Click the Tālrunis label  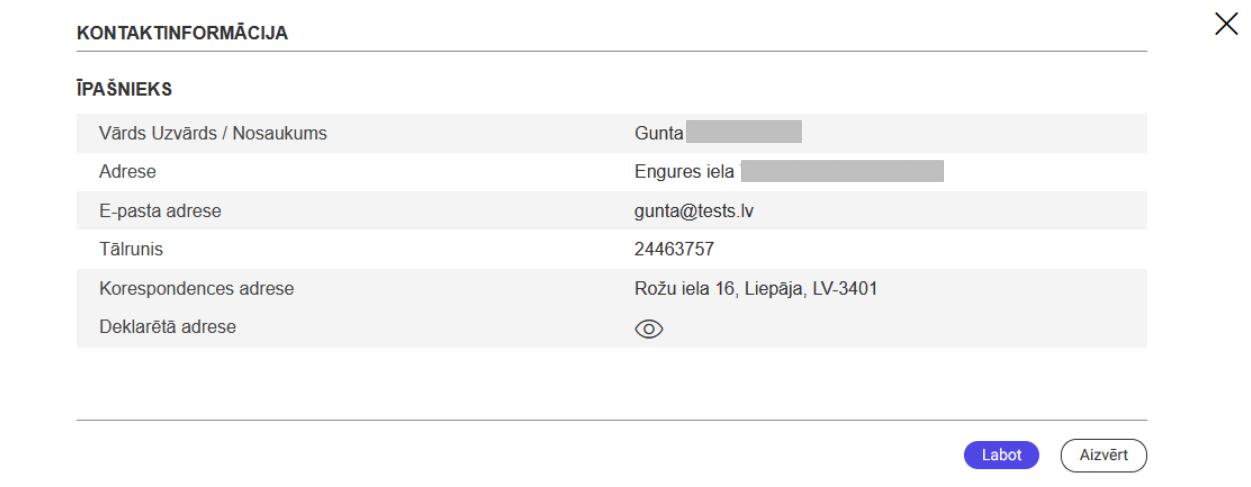(x=131, y=249)
